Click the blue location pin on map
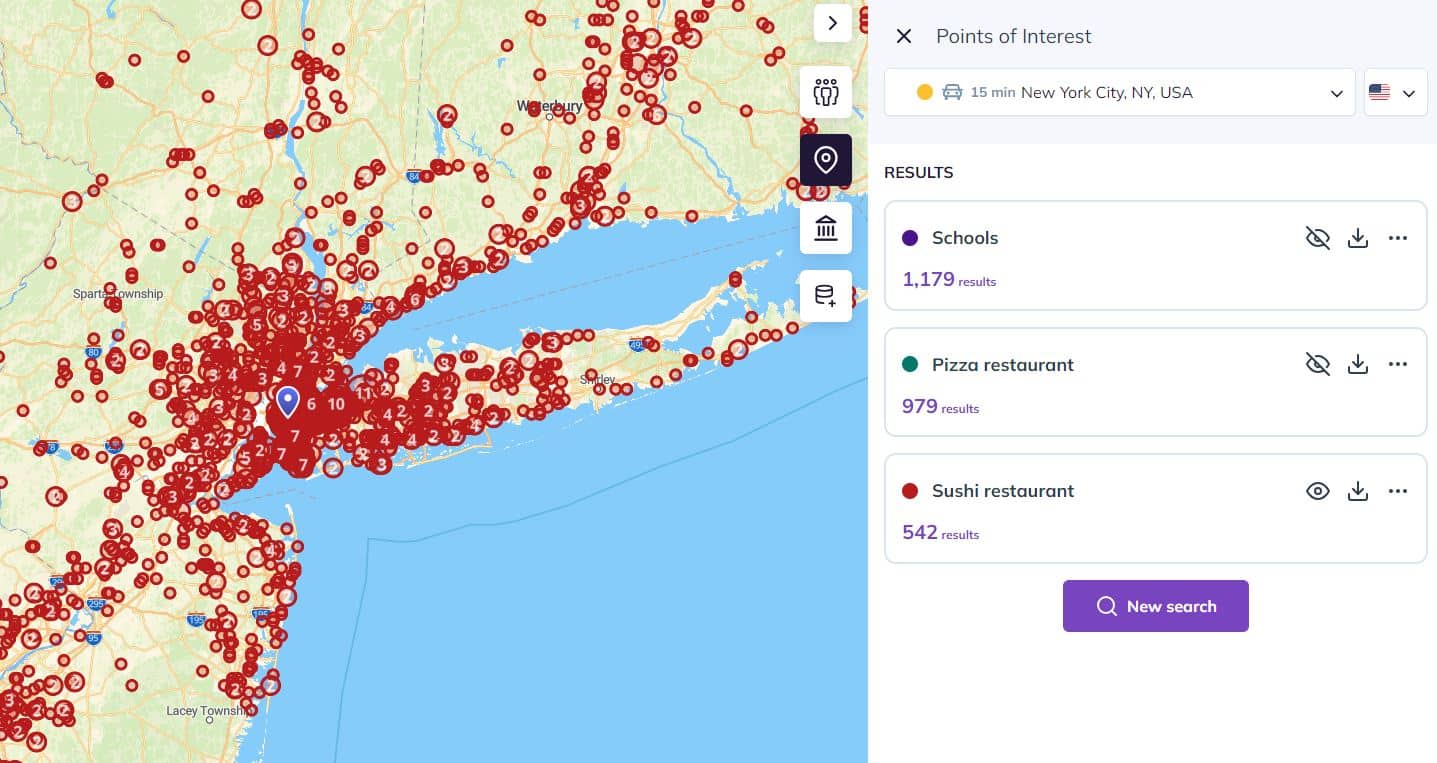 pyautogui.click(x=288, y=400)
